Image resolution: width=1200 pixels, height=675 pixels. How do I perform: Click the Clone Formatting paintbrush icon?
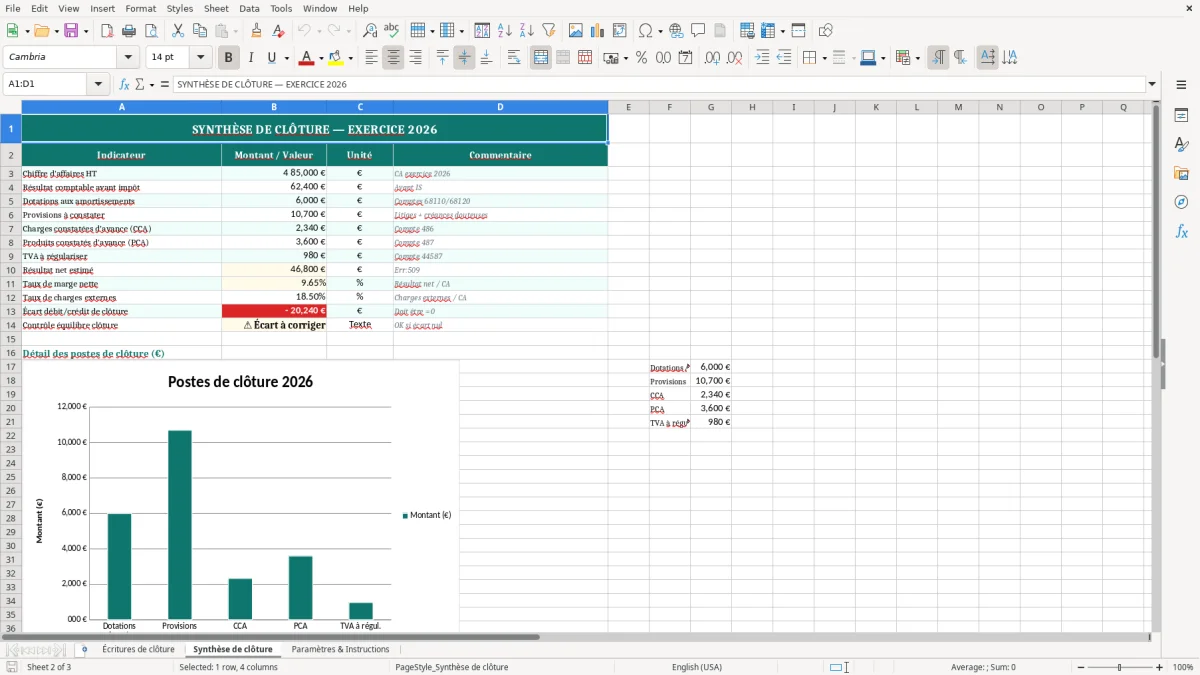coord(256,31)
